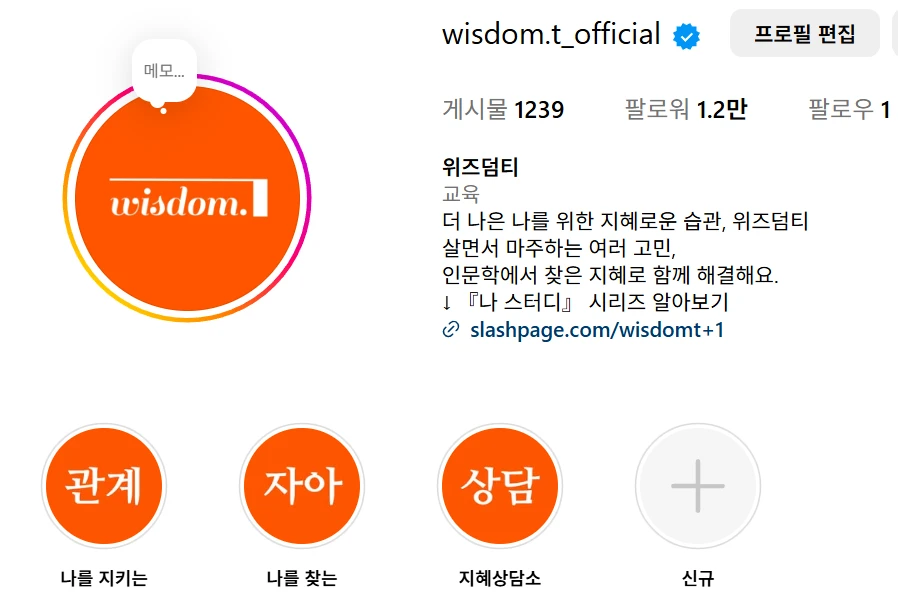Click the chain link icon beside slashpage URL
The height and width of the screenshot is (615, 898).
click(x=451, y=330)
